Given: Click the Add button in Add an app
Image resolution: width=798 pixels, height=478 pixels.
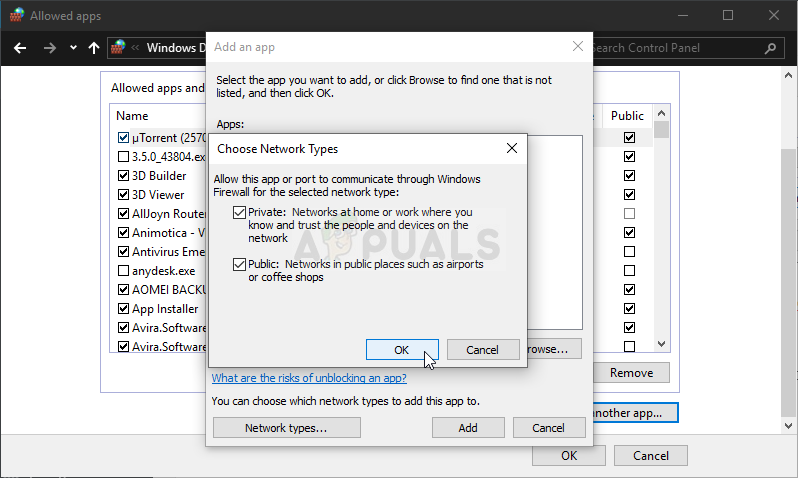Looking at the screenshot, I should click(x=468, y=428).
